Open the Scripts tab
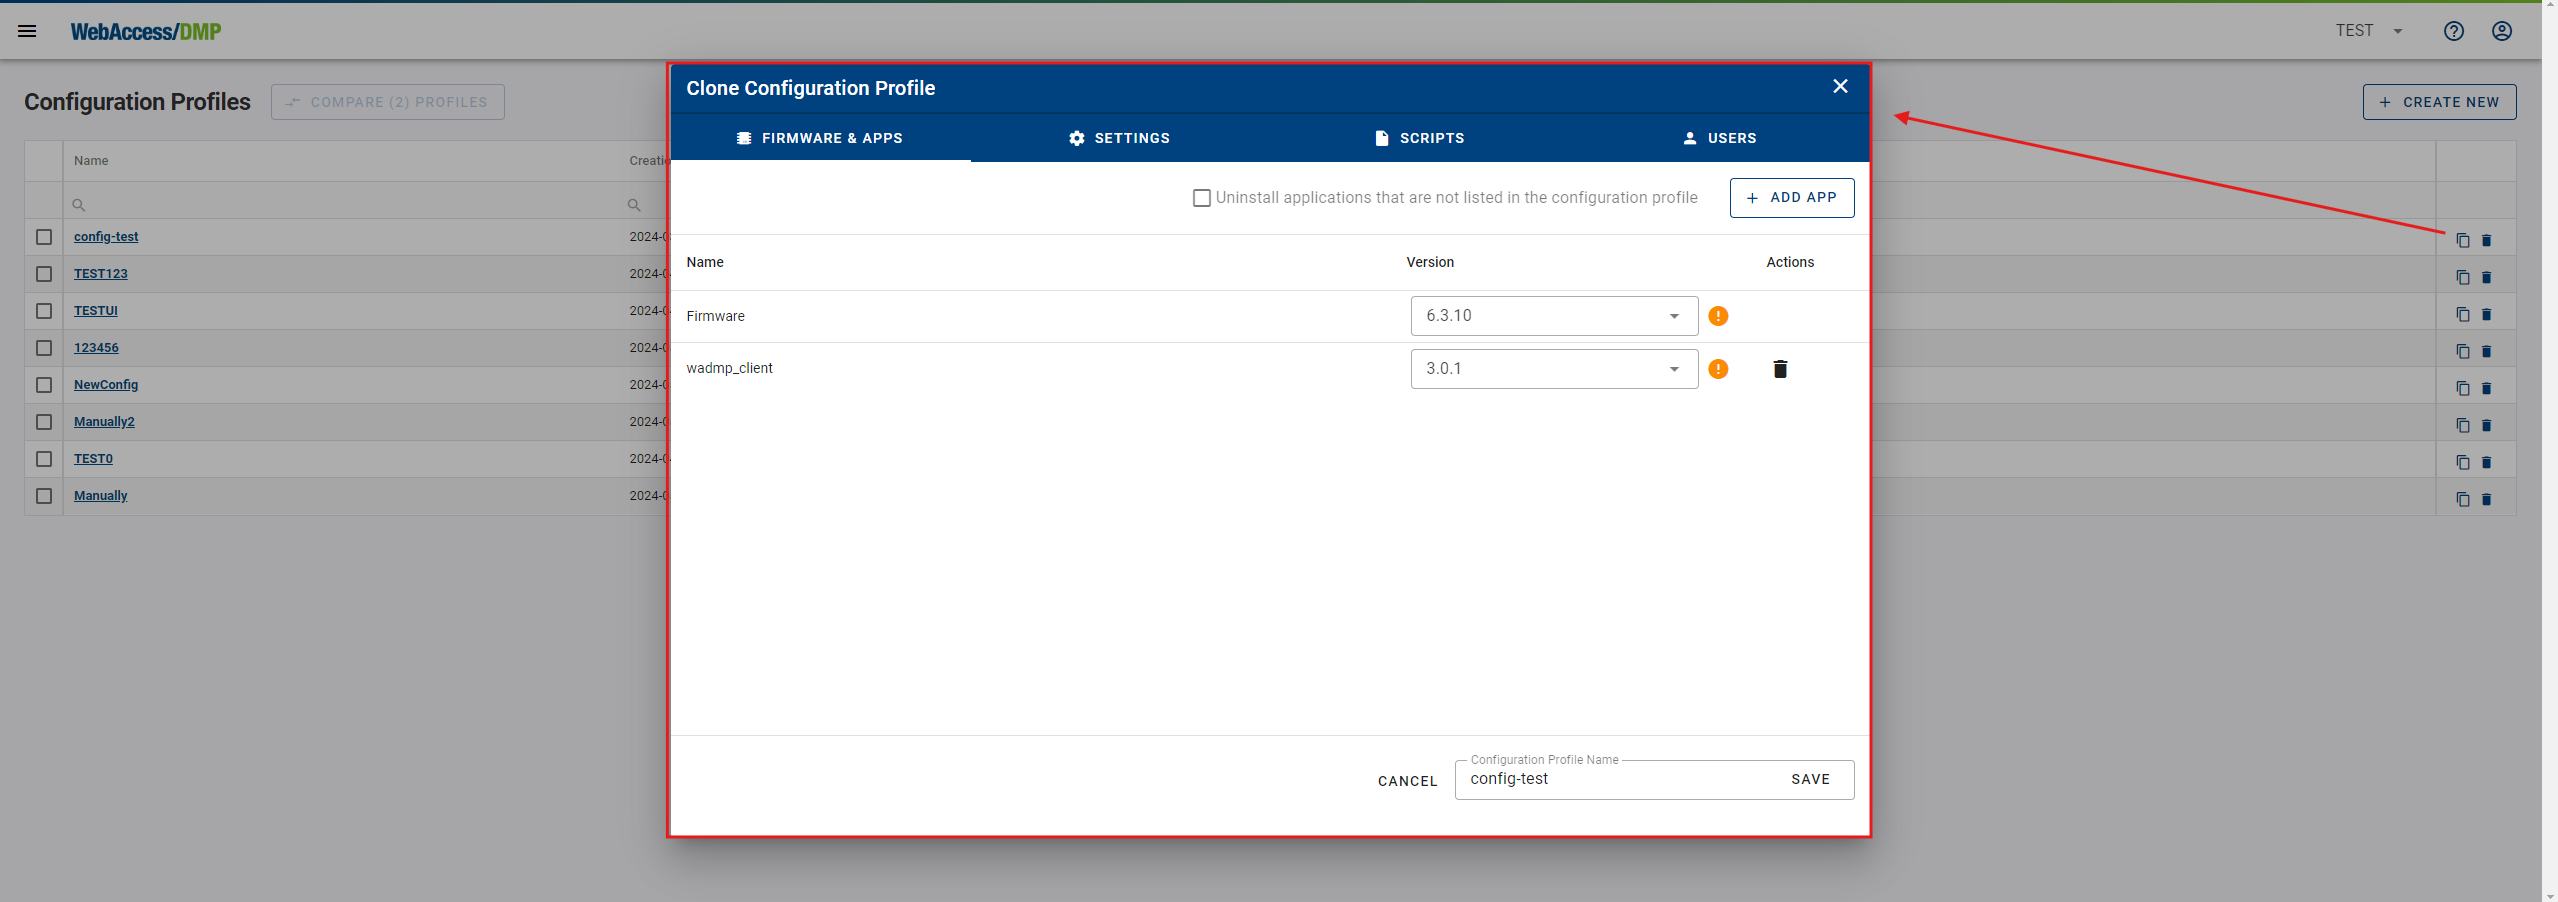The width and height of the screenshot is (2558, 902). coord(1422,138)
